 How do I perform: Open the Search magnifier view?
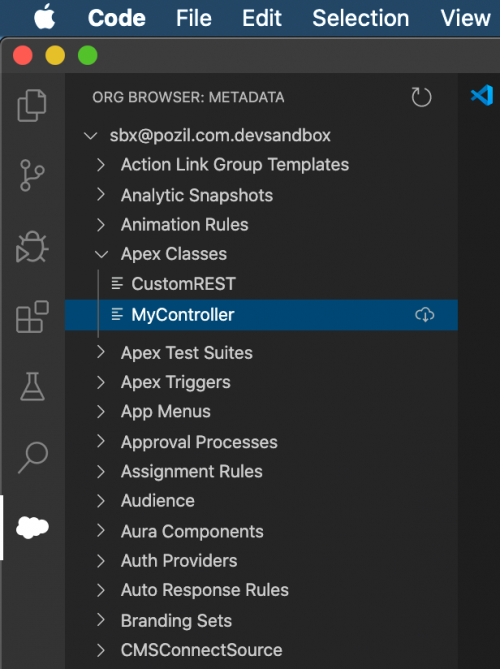(32, 457)
